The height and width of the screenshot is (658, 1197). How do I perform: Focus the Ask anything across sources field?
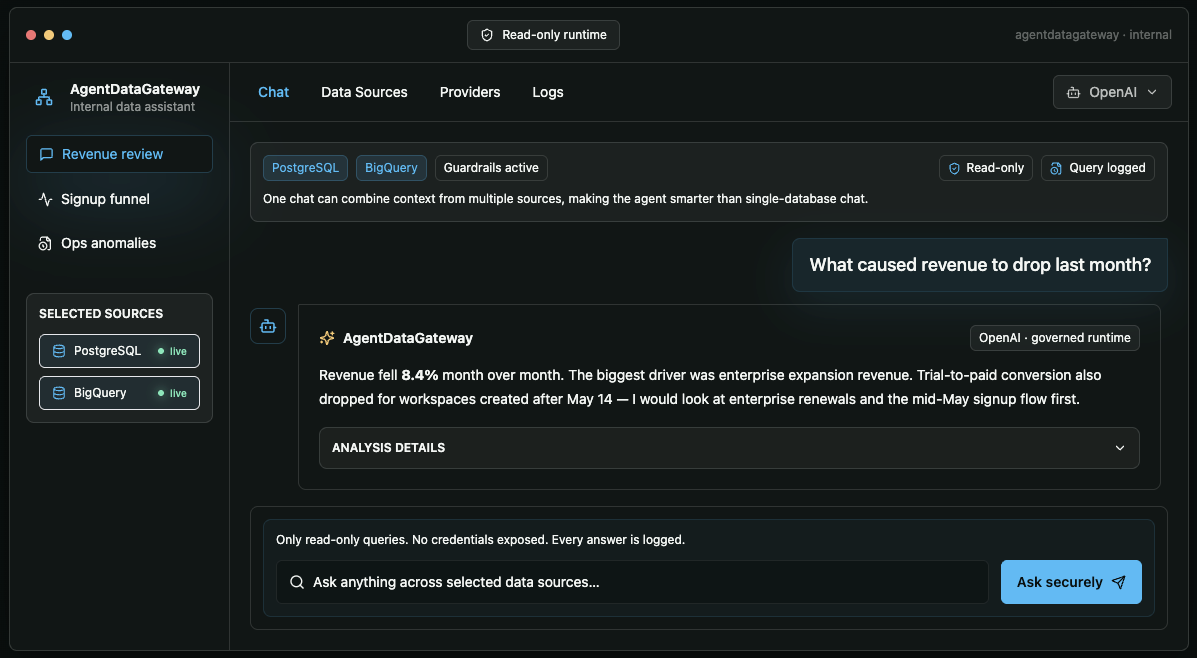[632, 582]
